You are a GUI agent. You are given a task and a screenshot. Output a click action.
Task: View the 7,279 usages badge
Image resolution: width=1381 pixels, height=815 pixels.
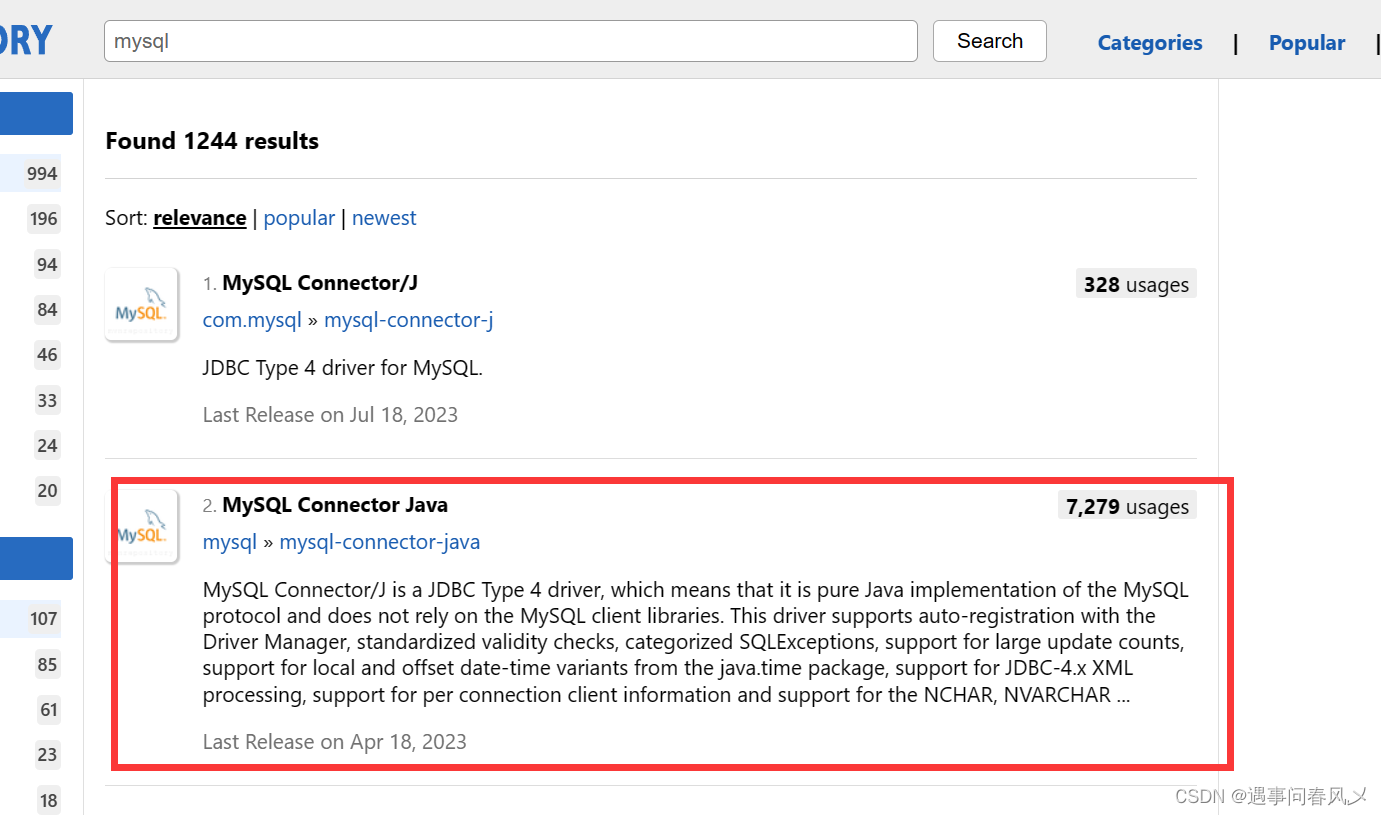1127,506
